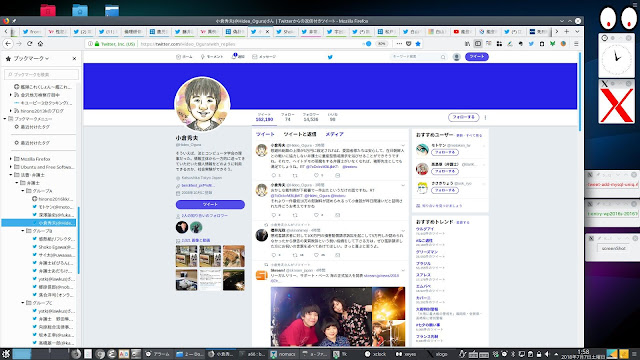Viewport: 640px width, 360px height.
Task: Expand the Ubuntu and Free Software folder
Action: tap(11, 167)
